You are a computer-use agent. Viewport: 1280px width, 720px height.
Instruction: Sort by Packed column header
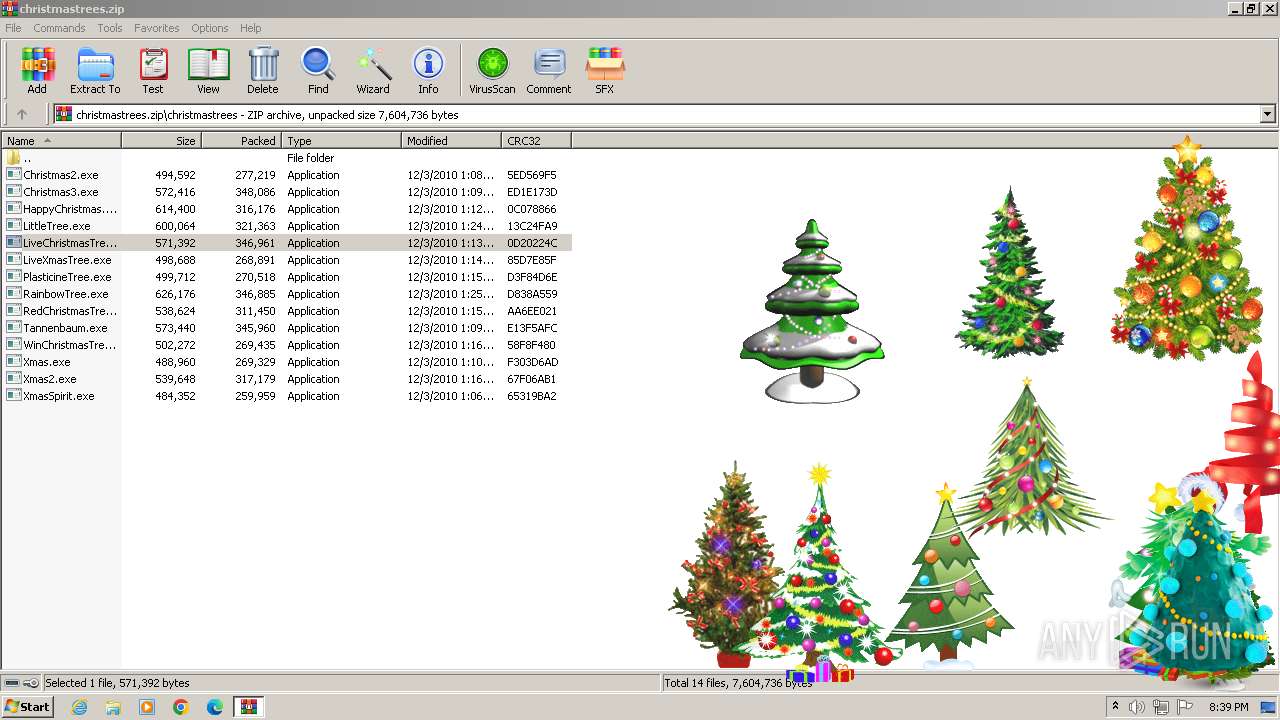pyautogui.click(x=241, y=141)
